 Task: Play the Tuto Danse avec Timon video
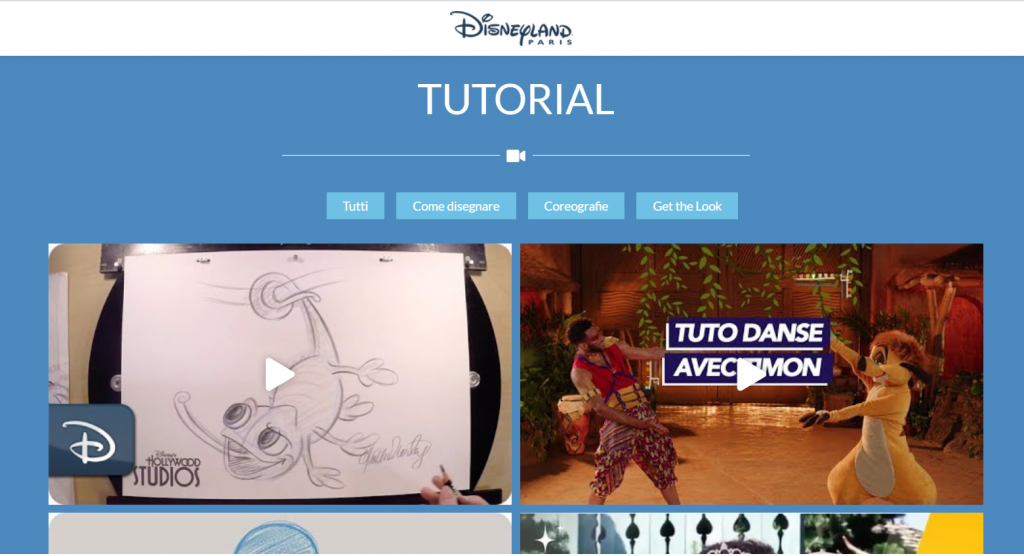750,374
